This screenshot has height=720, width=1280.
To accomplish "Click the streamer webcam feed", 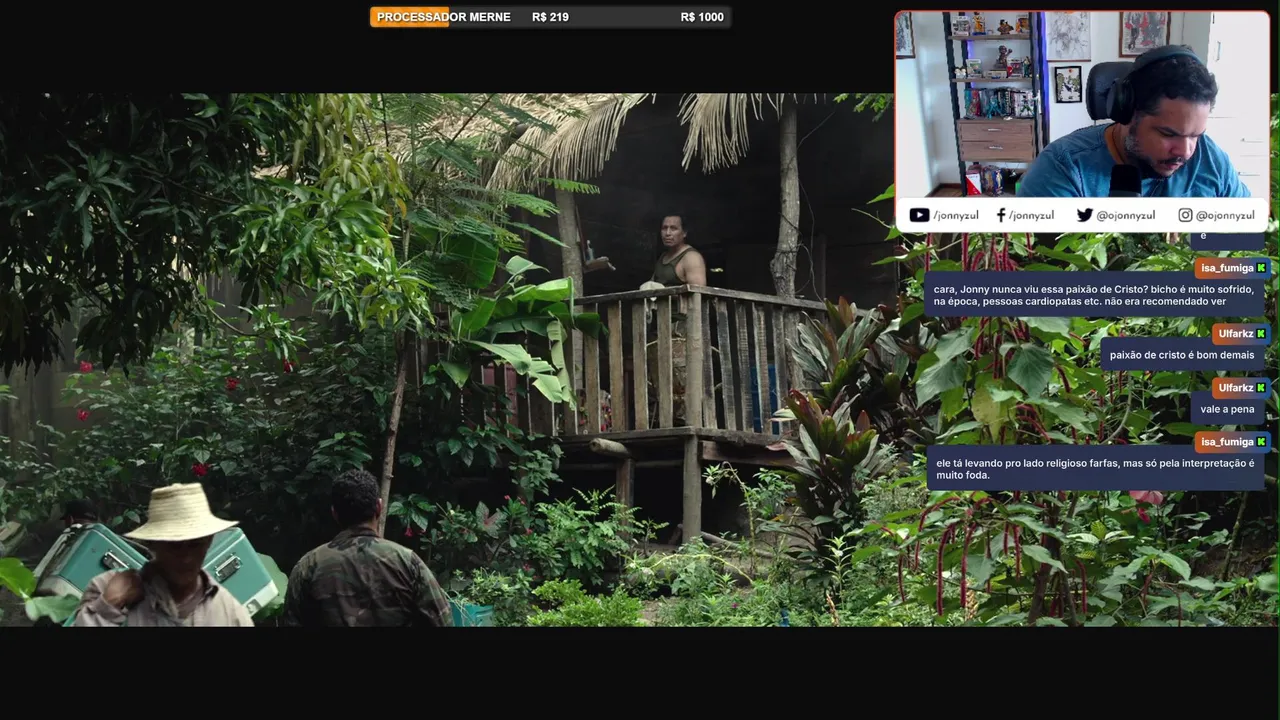I will point(1082,104).
